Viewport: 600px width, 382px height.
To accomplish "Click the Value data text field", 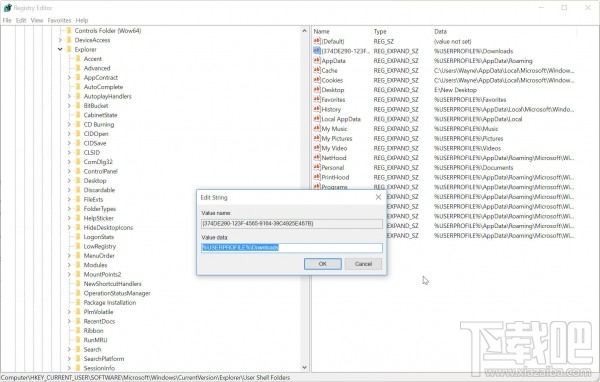I will [292, 248].
